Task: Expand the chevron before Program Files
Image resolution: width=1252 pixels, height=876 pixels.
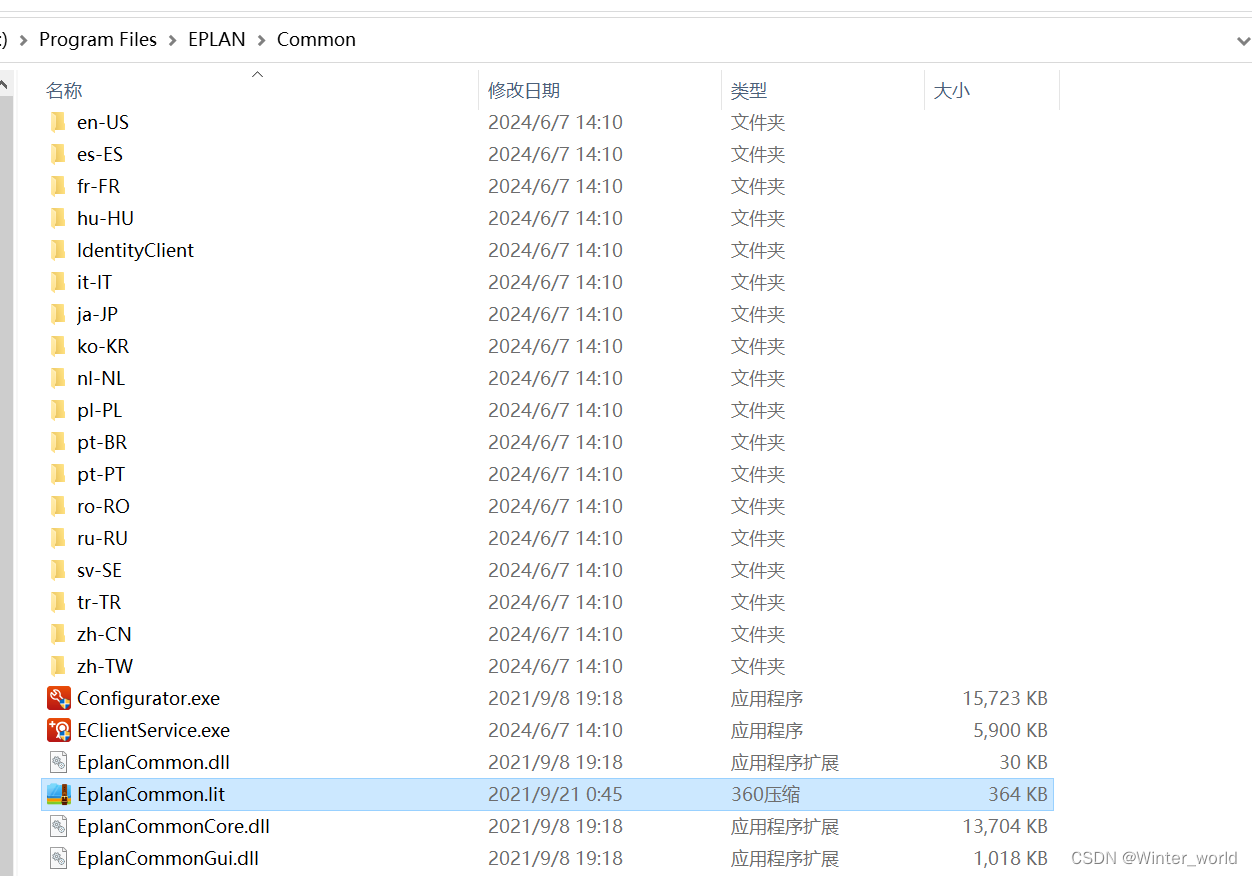Action: 23,40
